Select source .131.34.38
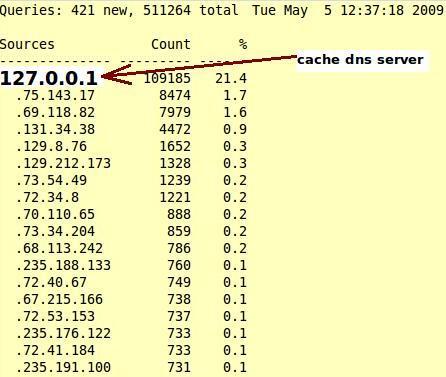The width and height of the screenshot is (446, 377). pos(55,130)
